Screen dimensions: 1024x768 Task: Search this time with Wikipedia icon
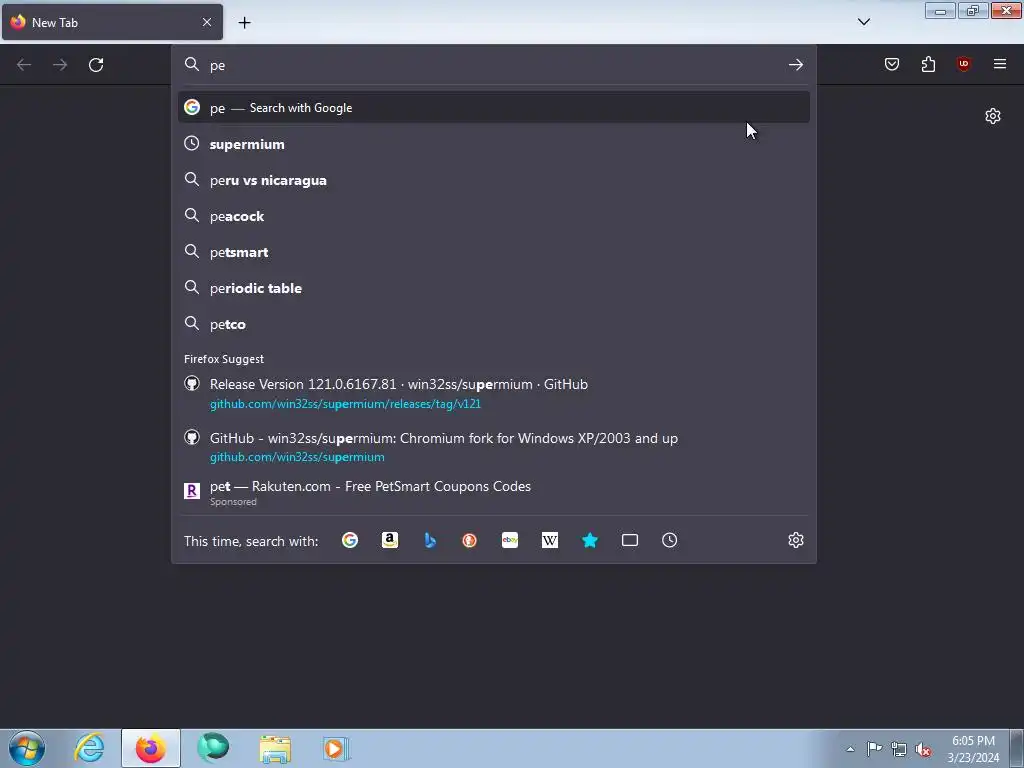pos(550,540)
